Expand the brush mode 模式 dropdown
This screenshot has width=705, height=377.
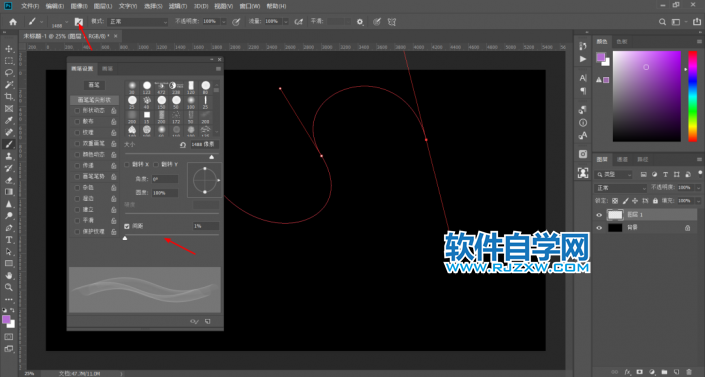[x=138, y=22]
